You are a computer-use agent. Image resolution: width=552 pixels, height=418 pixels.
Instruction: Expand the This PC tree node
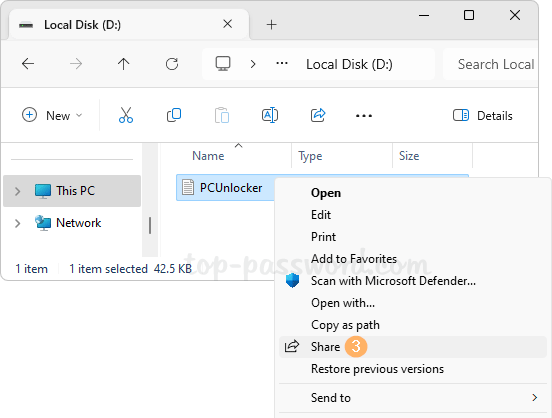(x=18, y=191)
